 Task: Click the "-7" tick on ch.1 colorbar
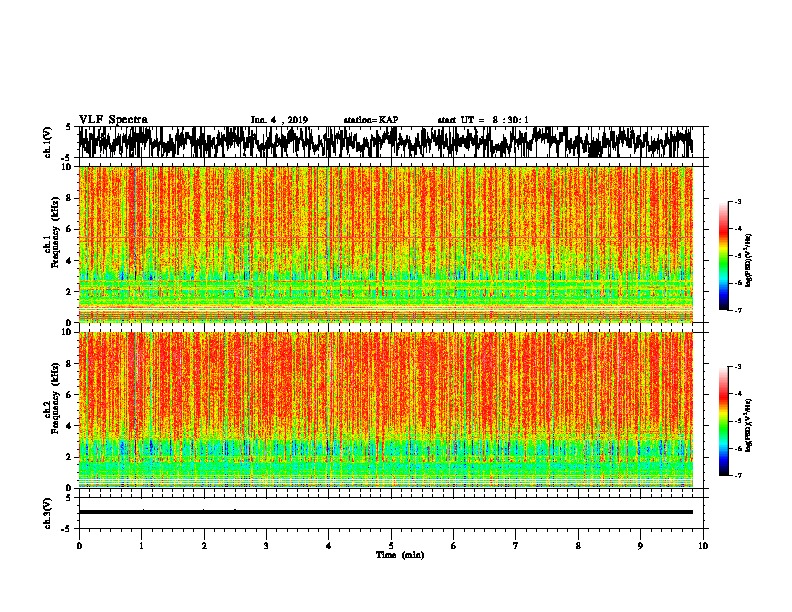(x=738, y=310)
